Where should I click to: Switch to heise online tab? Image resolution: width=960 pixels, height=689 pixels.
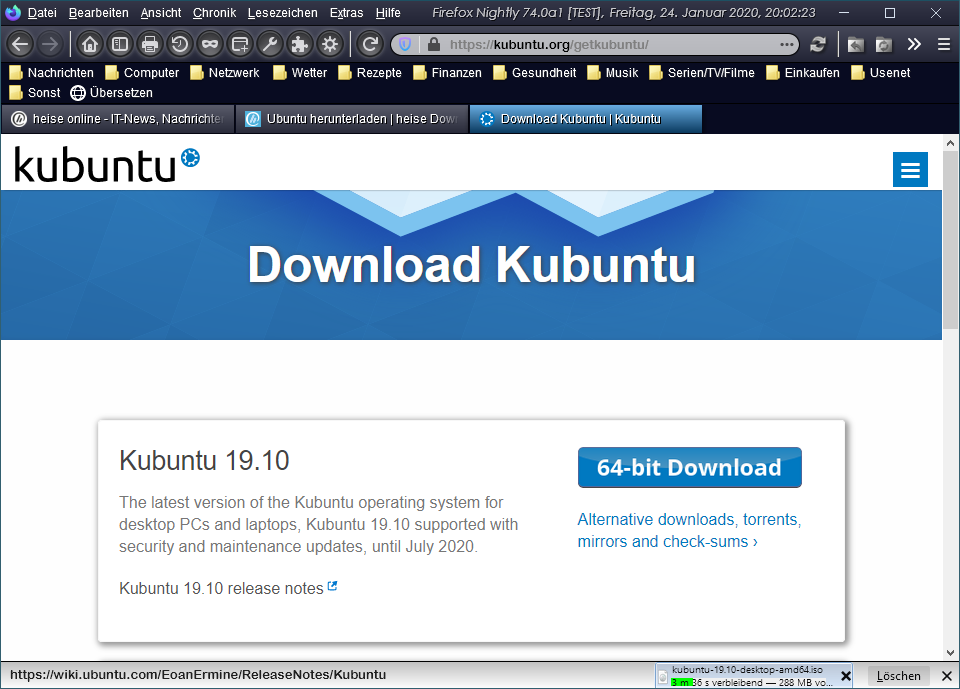pyautogui.click(x=119, y=119)
